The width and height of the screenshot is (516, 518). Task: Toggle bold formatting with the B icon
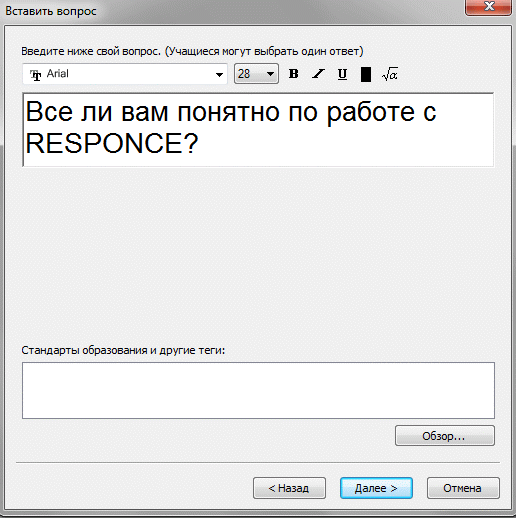(x=294, y=74)
